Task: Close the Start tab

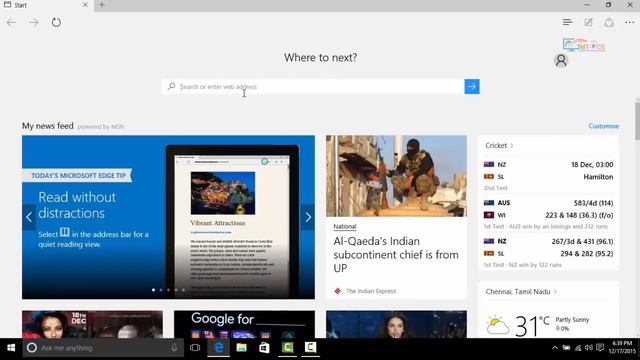Action: (85, 5)
